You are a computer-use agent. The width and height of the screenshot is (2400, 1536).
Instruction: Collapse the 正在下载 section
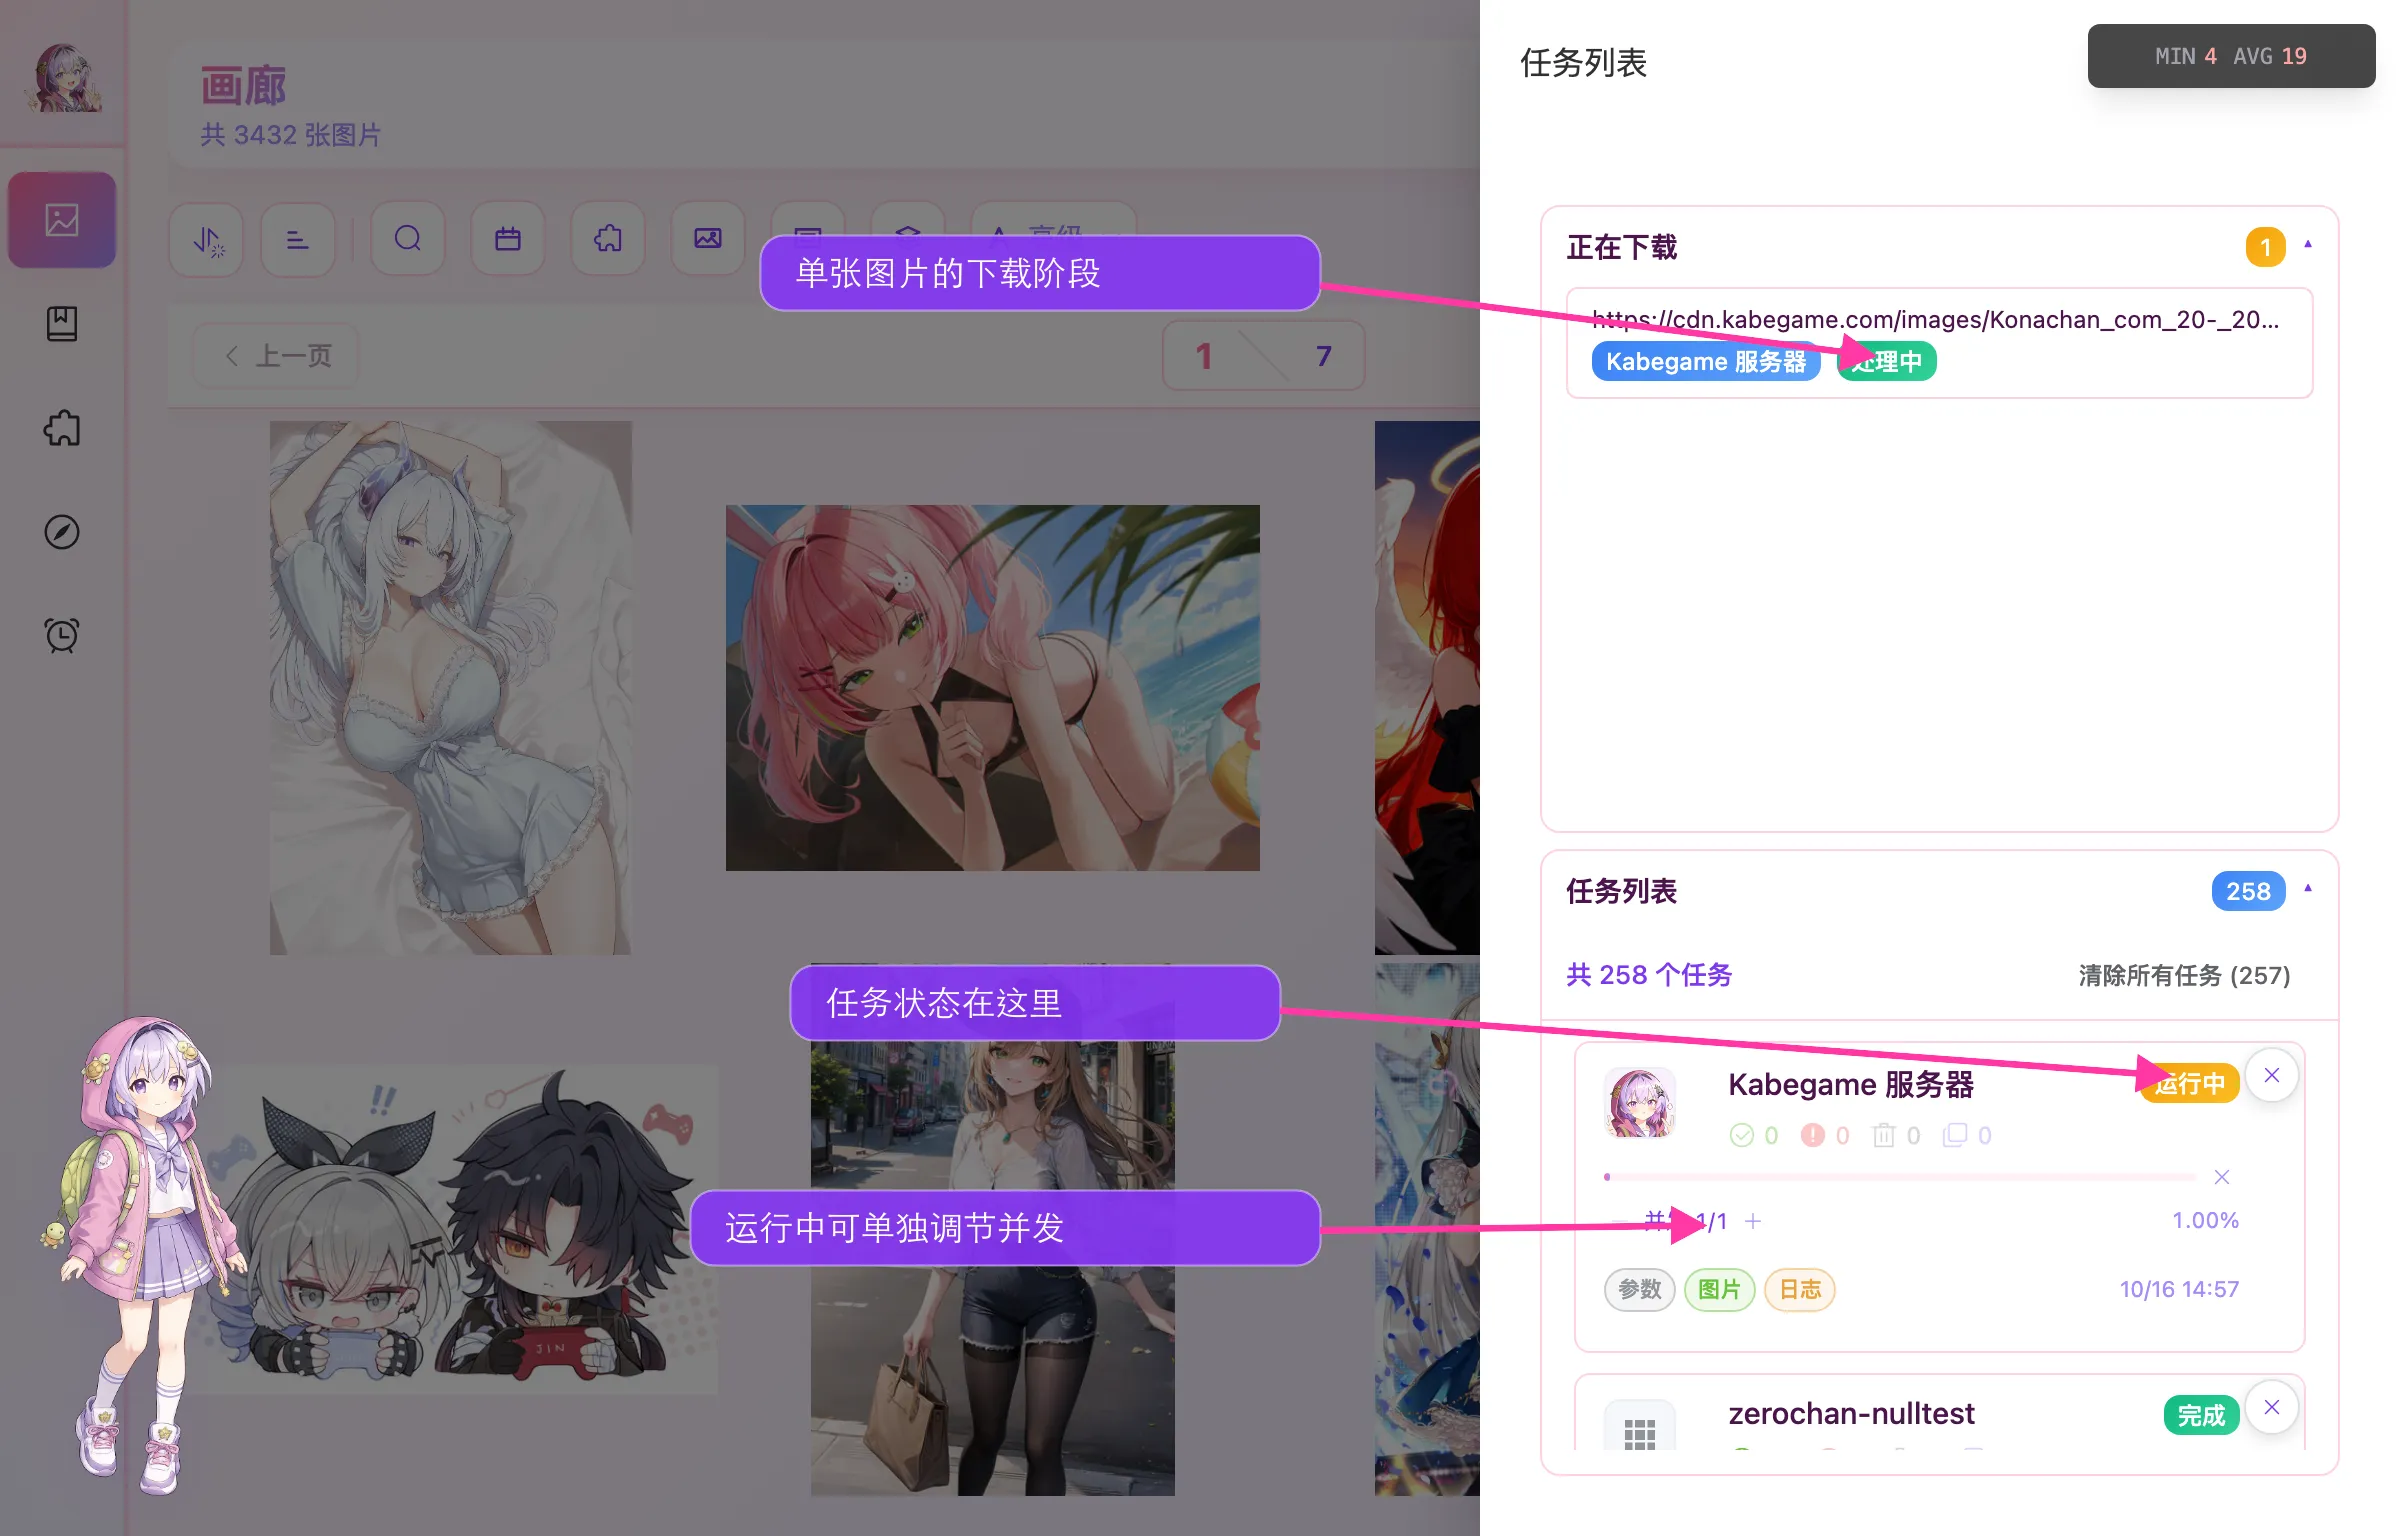(x=2308, y=245)
